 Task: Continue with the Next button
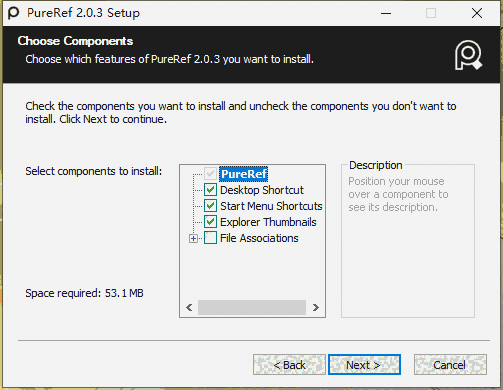tap(364, 365)
